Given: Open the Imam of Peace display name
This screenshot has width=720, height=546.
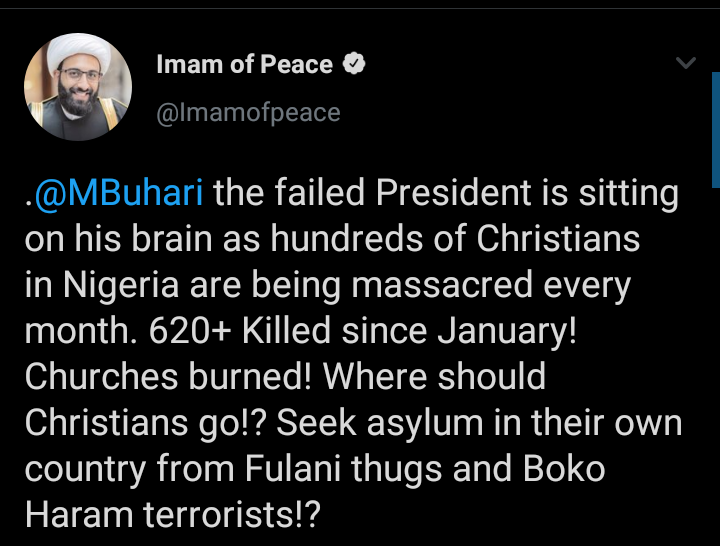Looking at the screenshot, I should [x=244, y=65].
